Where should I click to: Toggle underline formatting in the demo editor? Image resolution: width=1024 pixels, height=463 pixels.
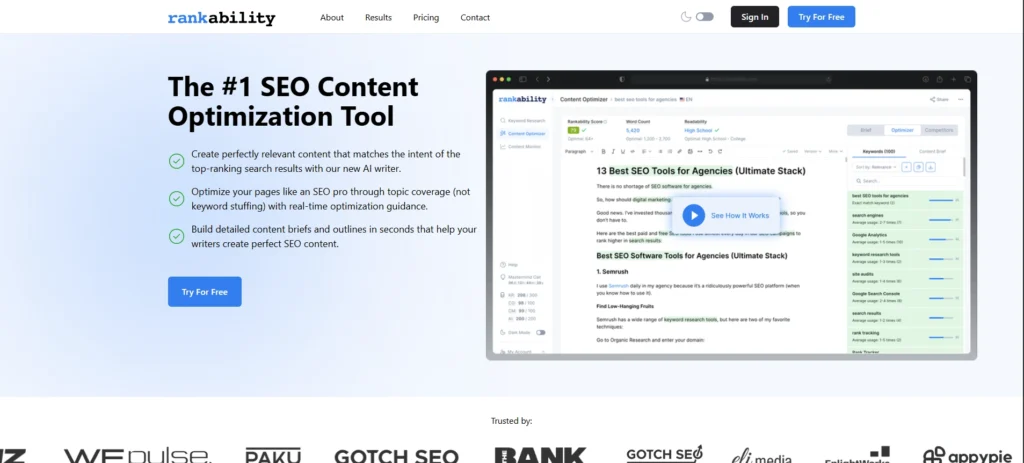(623, 152)
